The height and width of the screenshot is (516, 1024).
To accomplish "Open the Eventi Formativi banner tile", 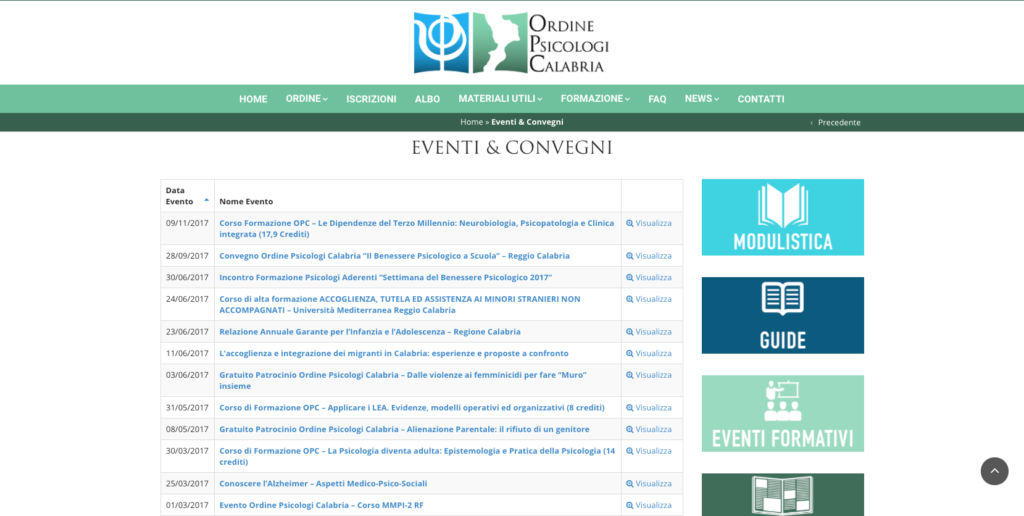I will tap(782, 413).
